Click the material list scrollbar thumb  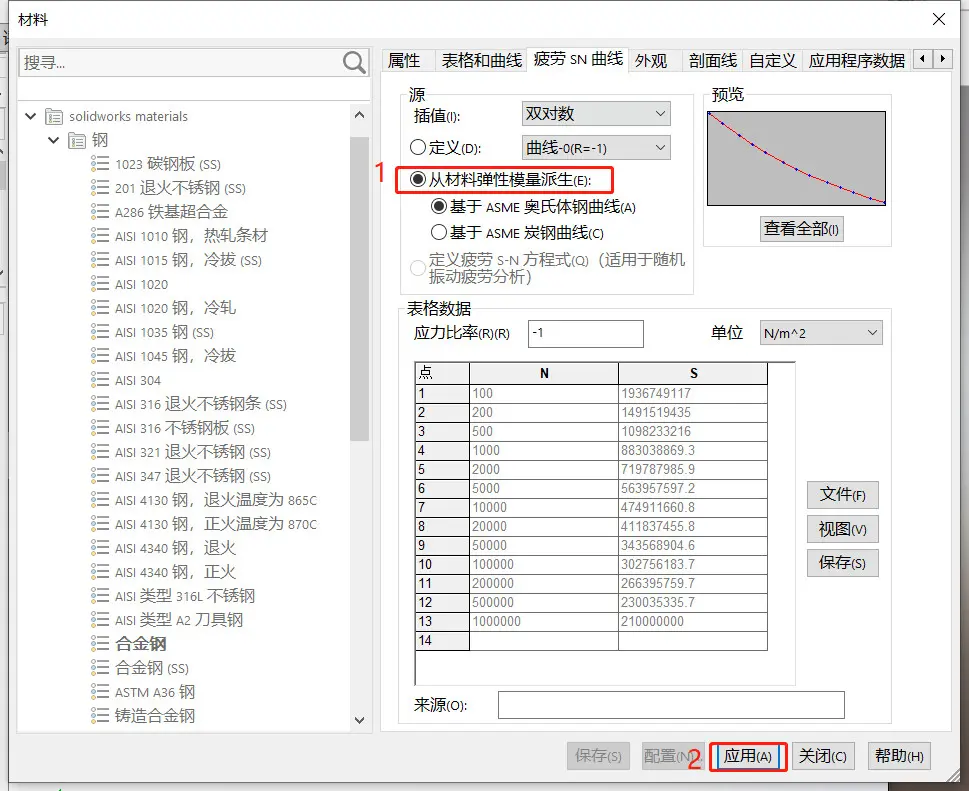point(359,289)
